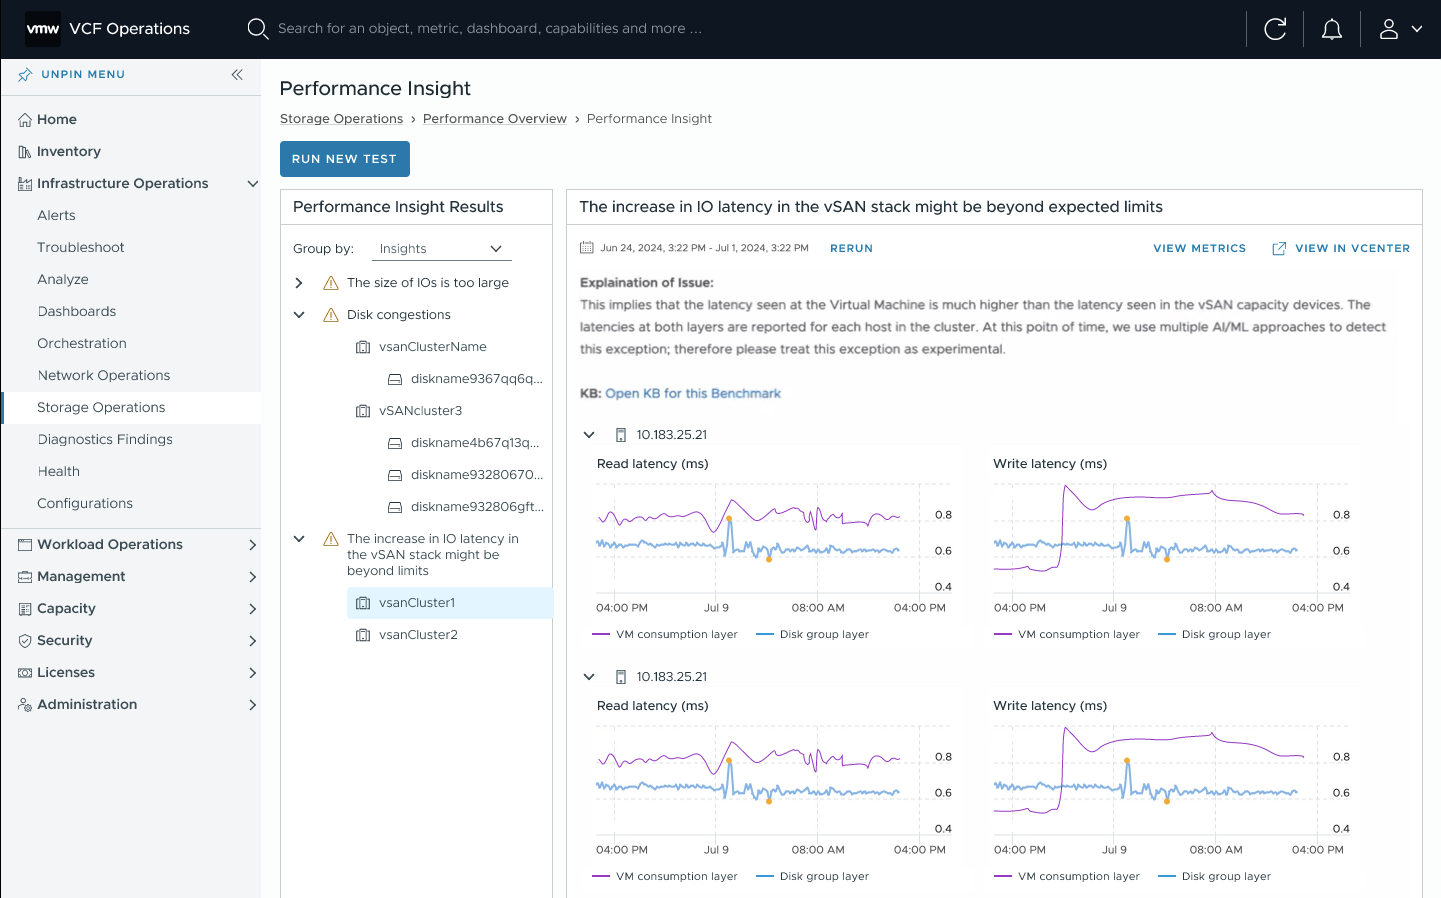Click the Management icon

[25, 577]
